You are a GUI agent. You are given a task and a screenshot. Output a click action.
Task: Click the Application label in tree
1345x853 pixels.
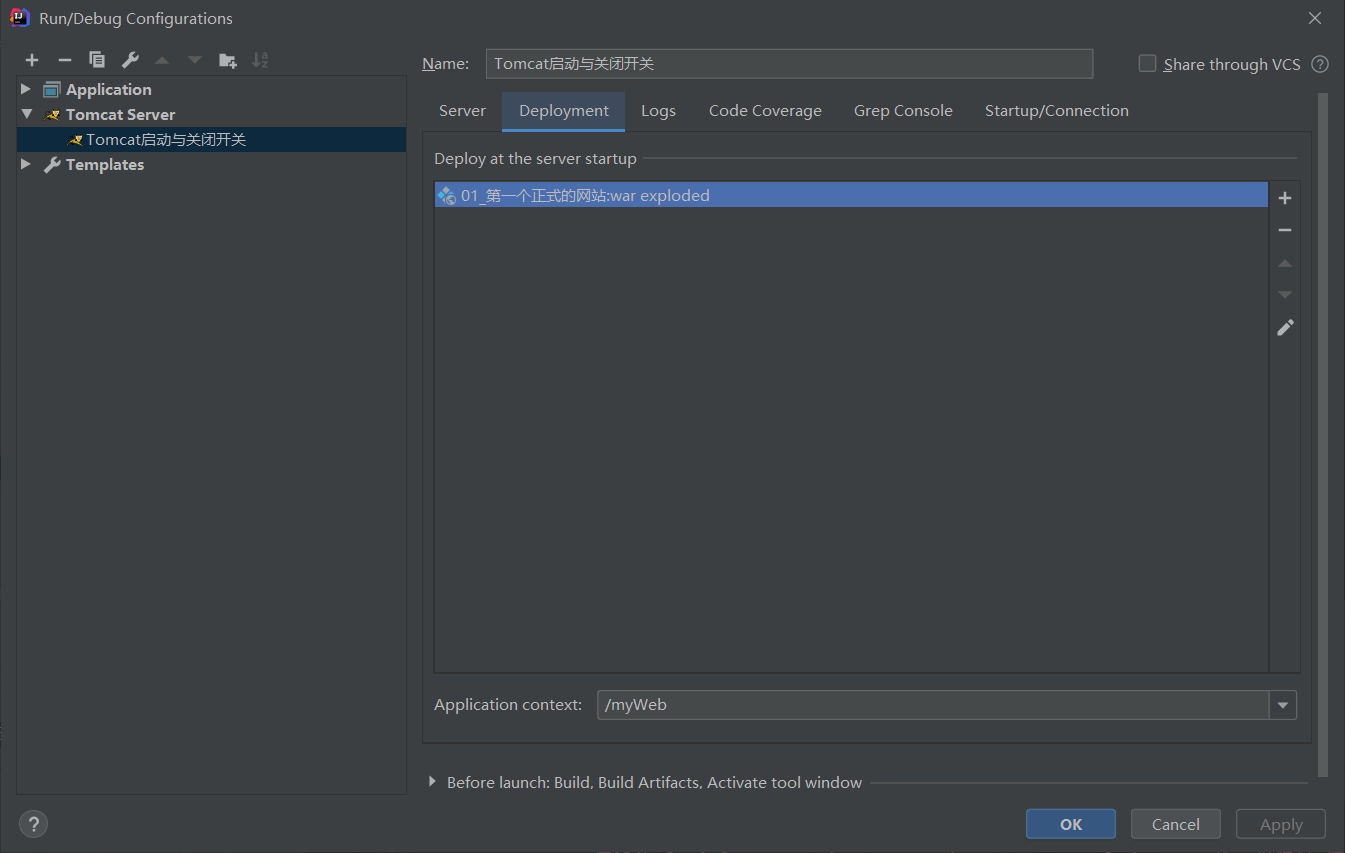(109, 90)
